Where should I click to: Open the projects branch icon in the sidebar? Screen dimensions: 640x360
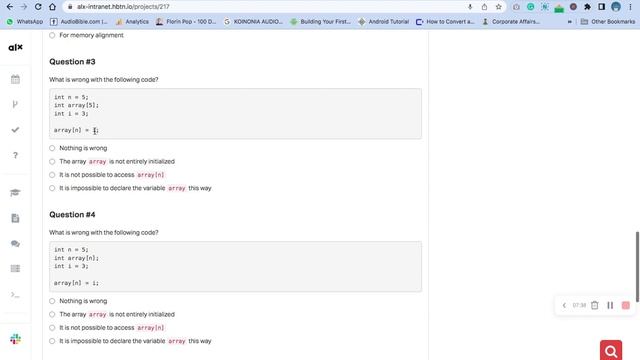(15, 104)
